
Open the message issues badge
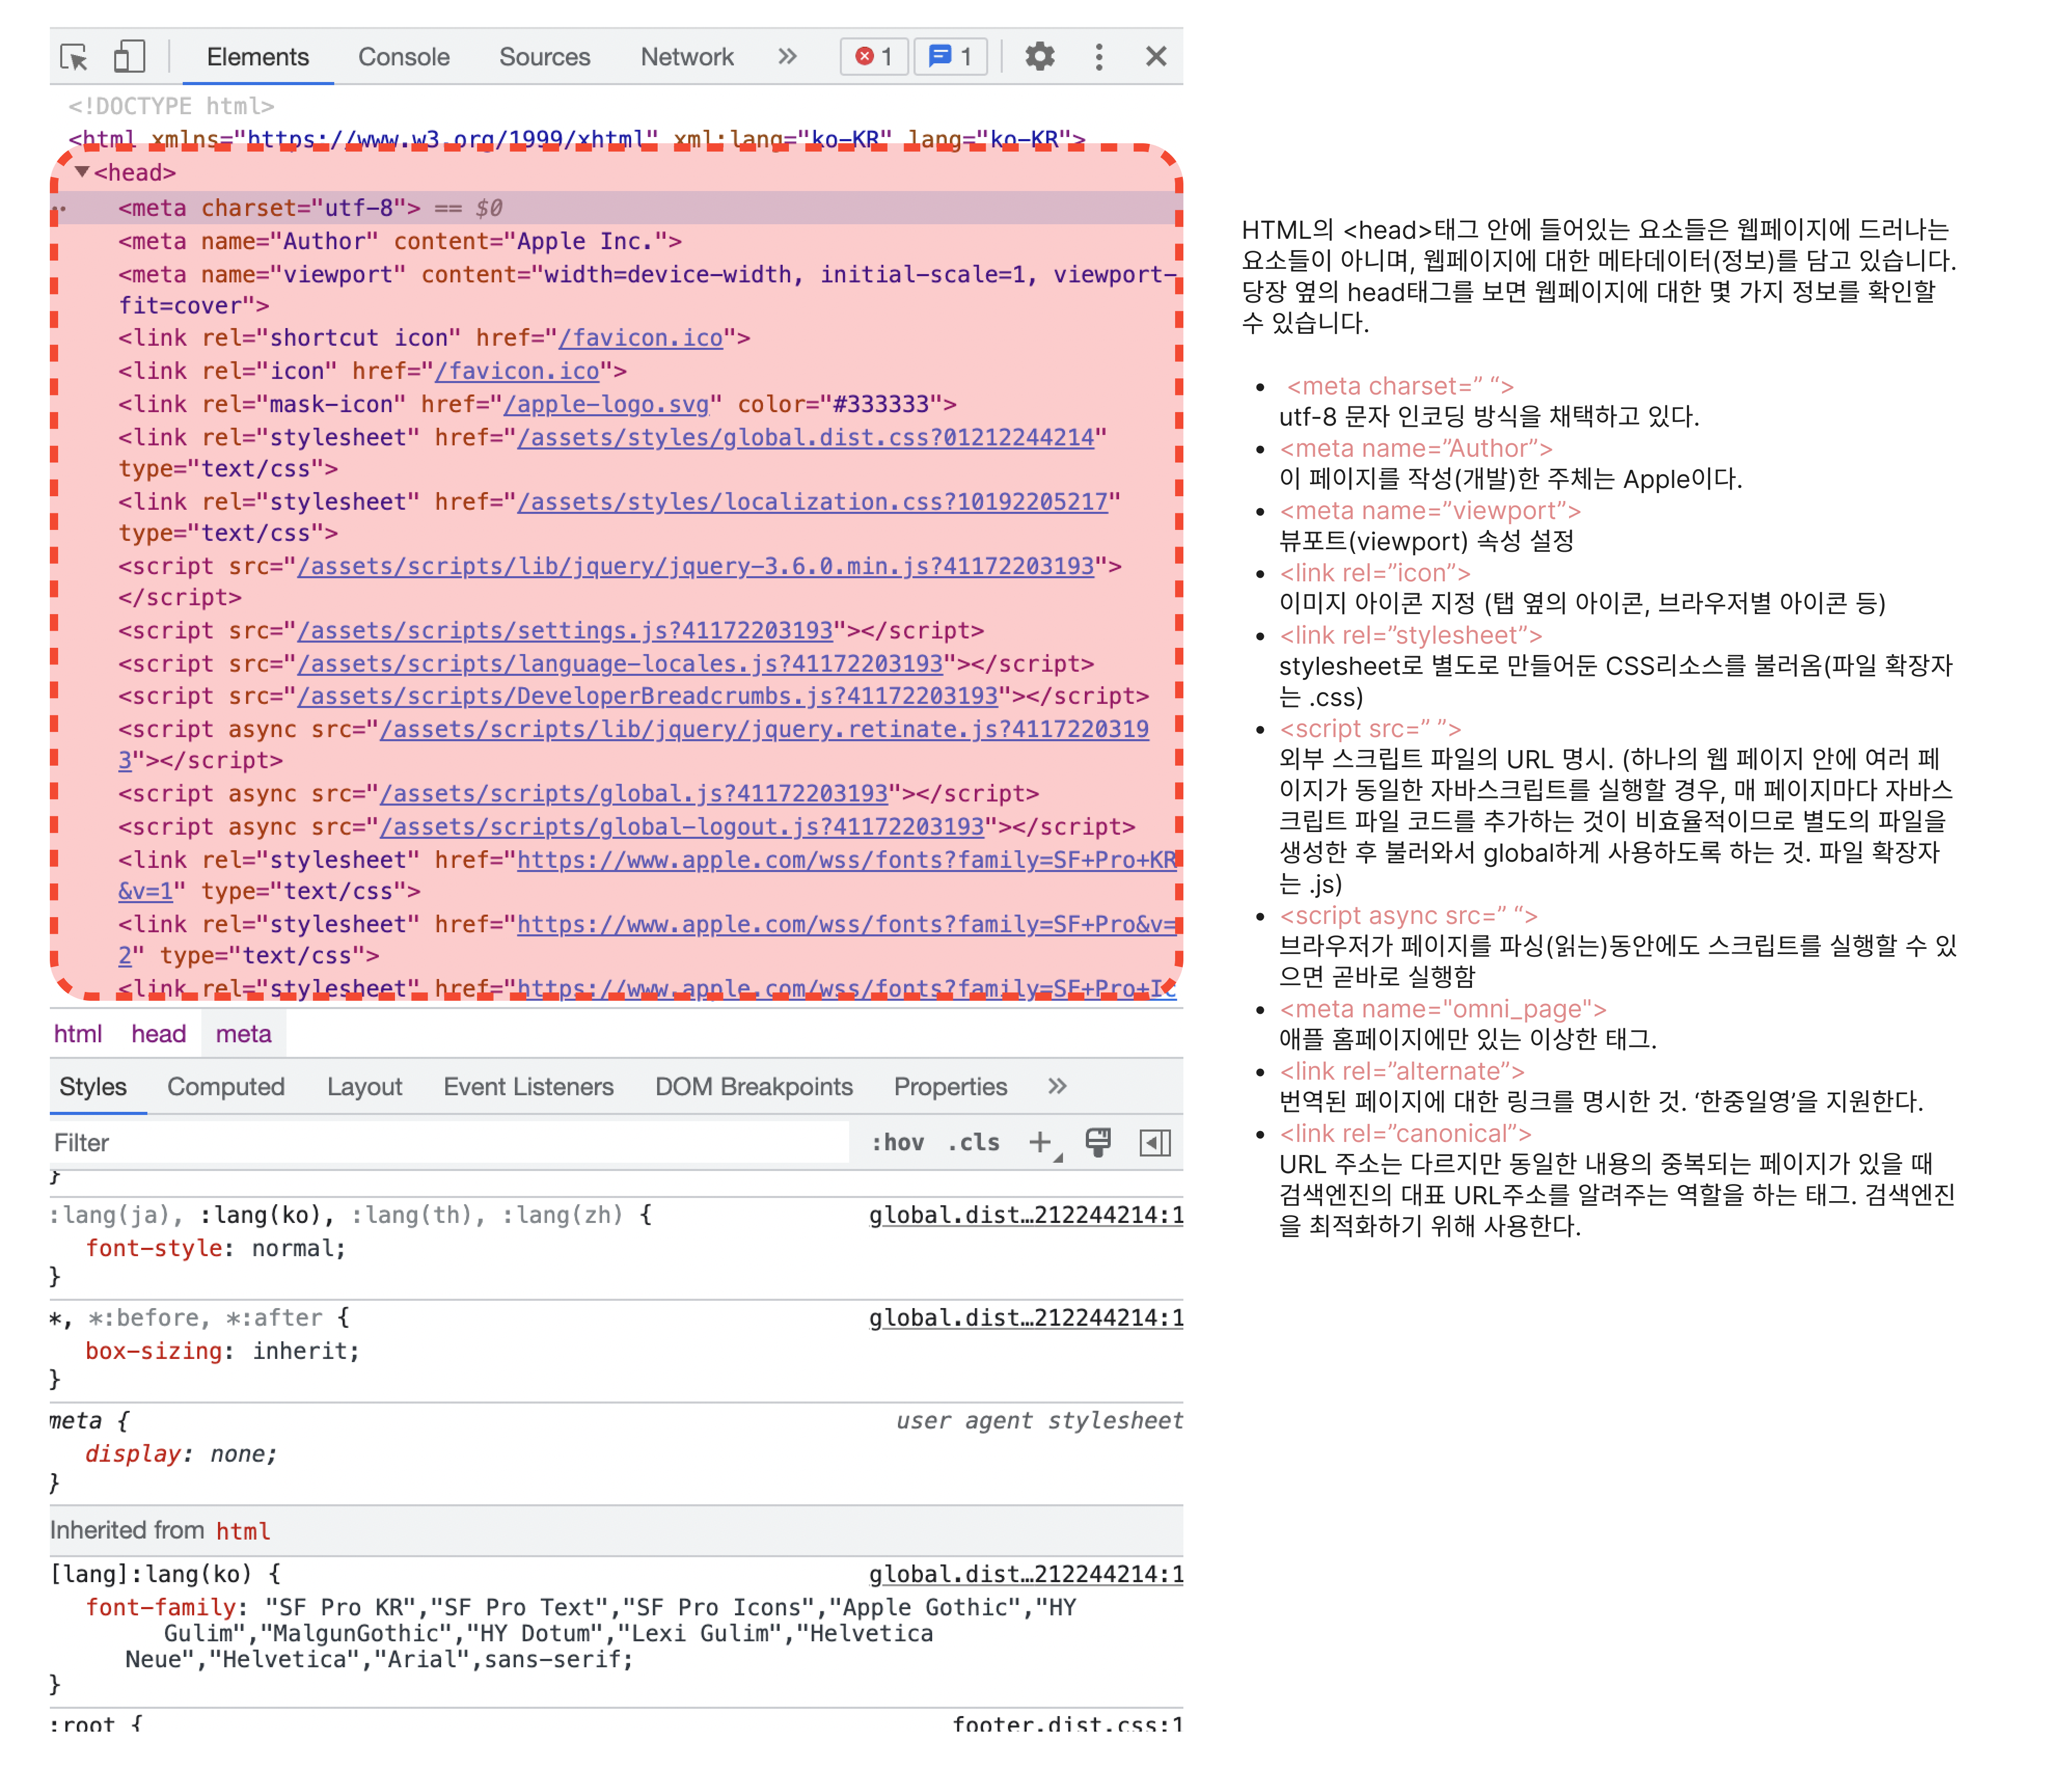pos(950,57)
